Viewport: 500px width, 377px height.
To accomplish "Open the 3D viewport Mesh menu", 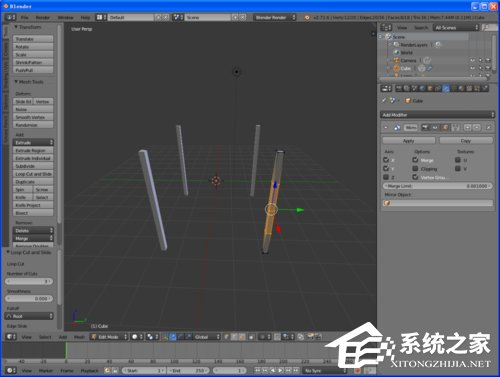I will click(x=79, y=337).
